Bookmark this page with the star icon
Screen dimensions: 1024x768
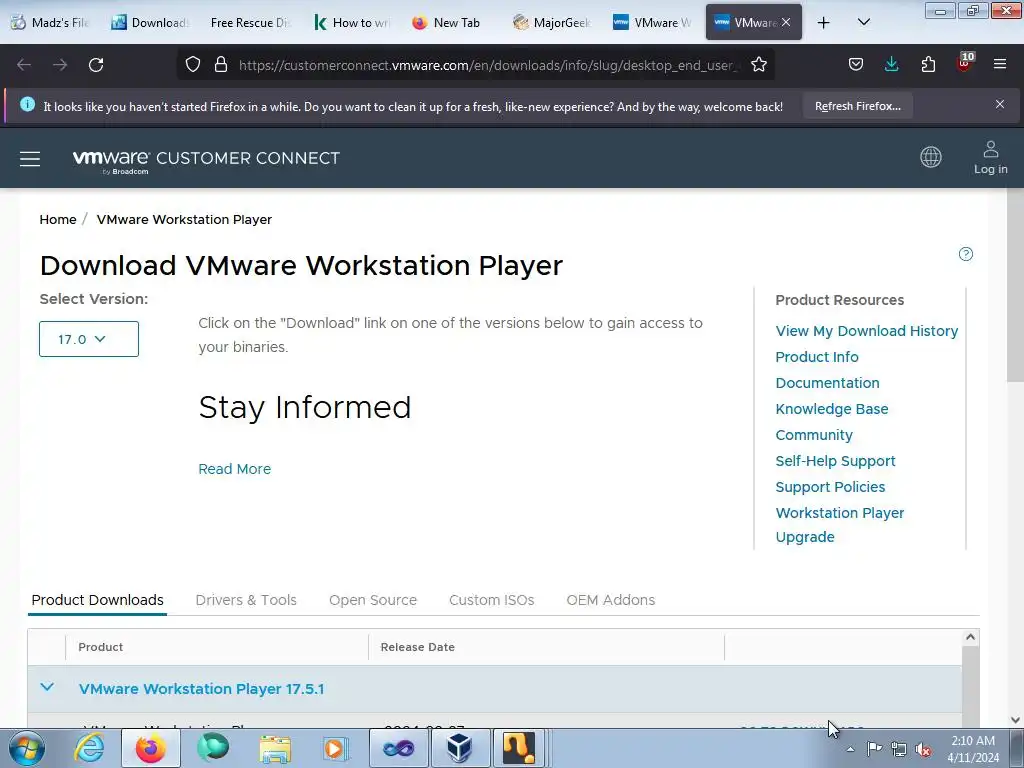(759, 65)
